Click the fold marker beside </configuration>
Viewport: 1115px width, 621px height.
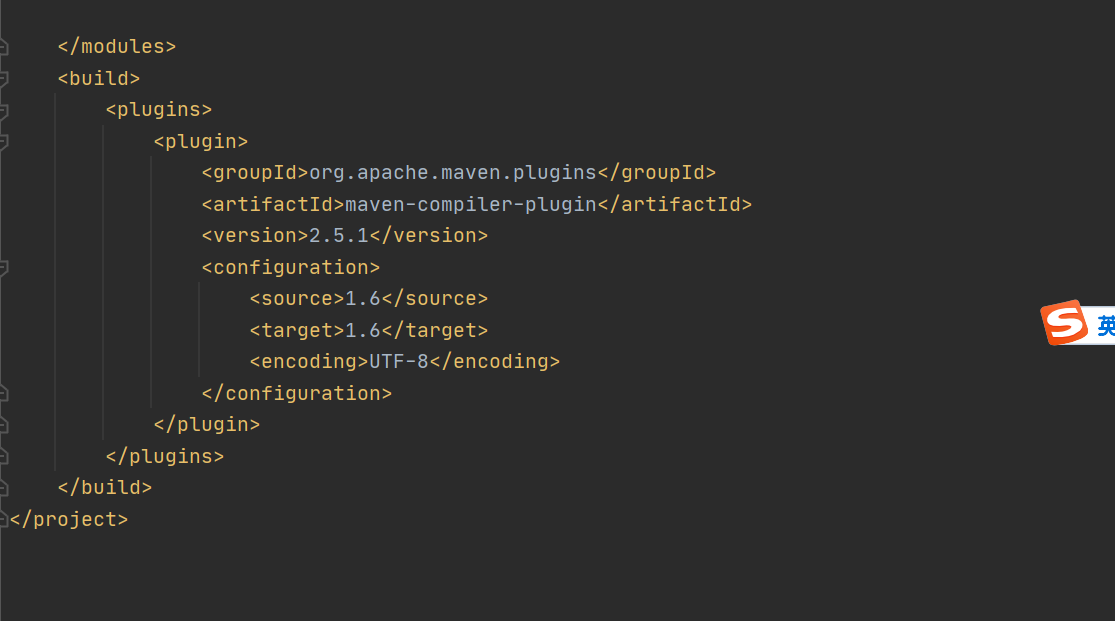[x=4, y=393]
